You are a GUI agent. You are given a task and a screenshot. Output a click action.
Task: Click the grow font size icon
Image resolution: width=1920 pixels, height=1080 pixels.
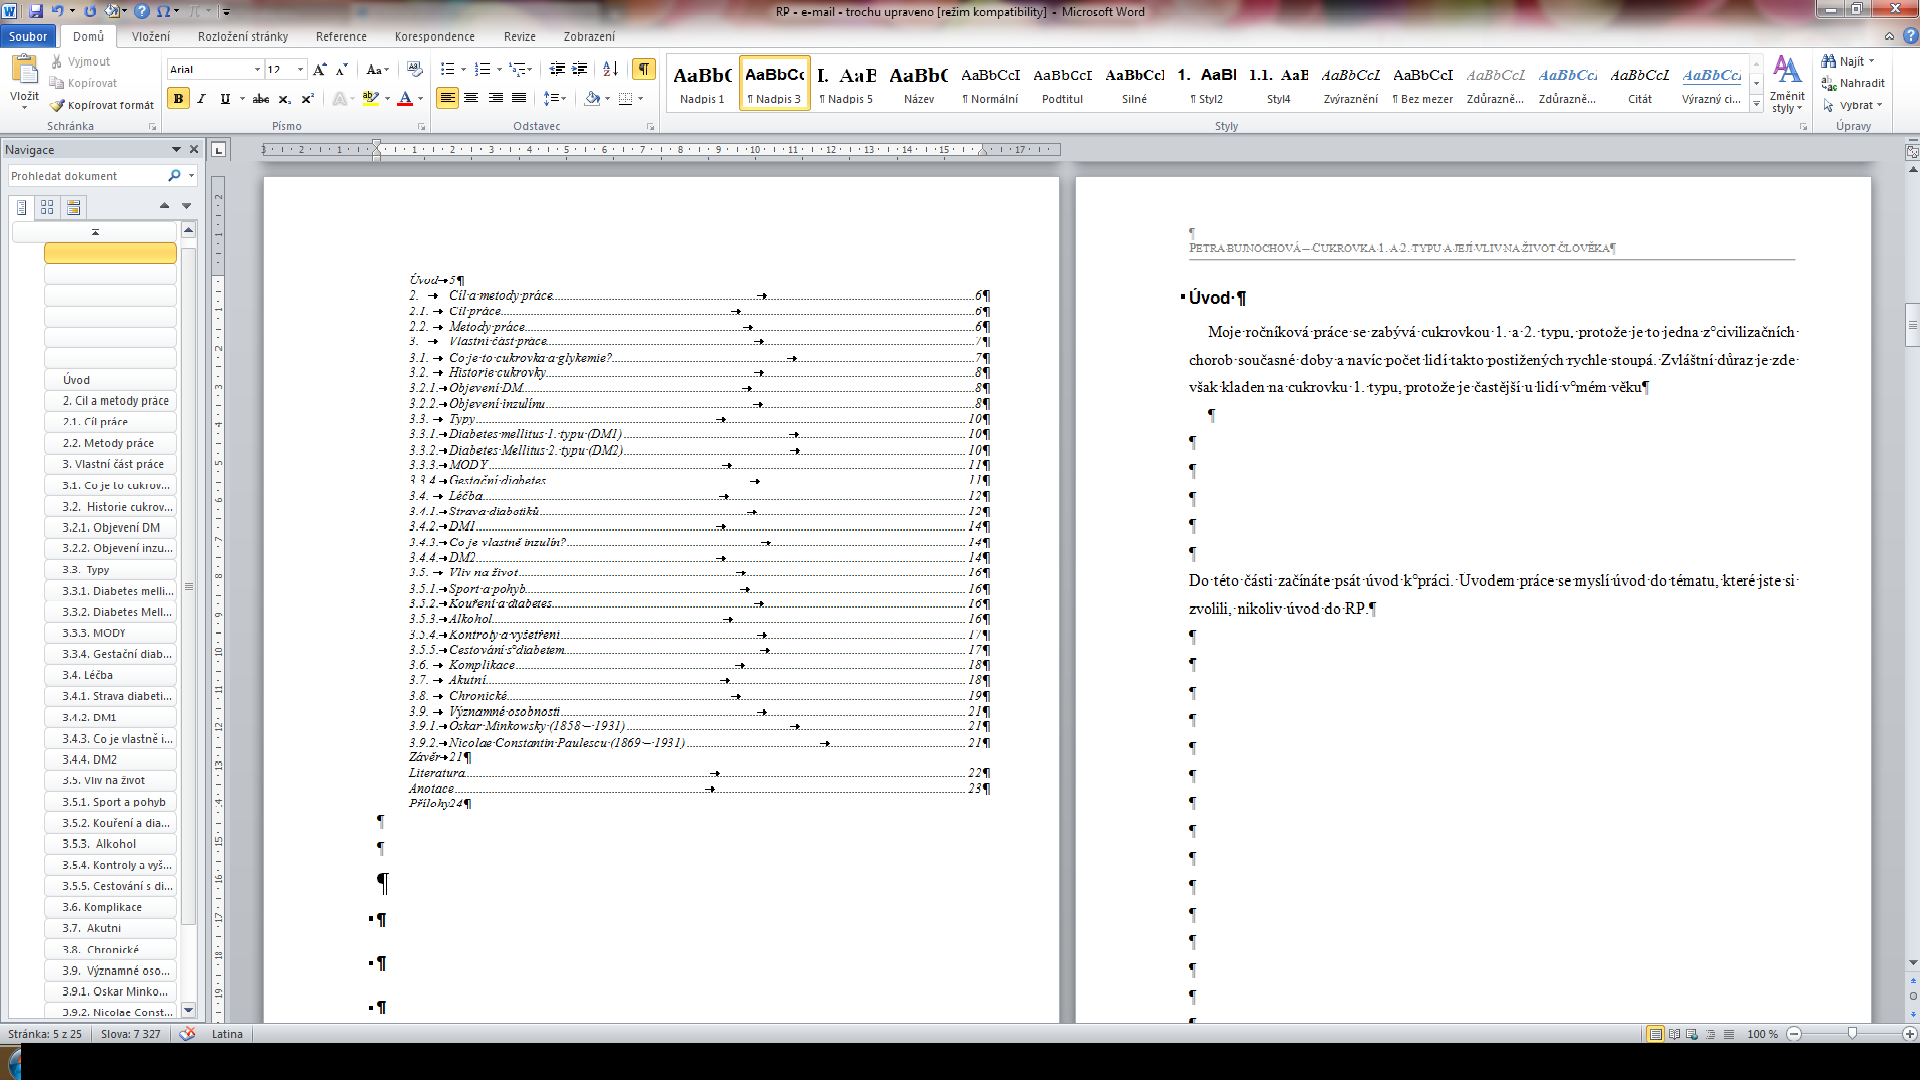pyautogui.click(x=320, y=70)
